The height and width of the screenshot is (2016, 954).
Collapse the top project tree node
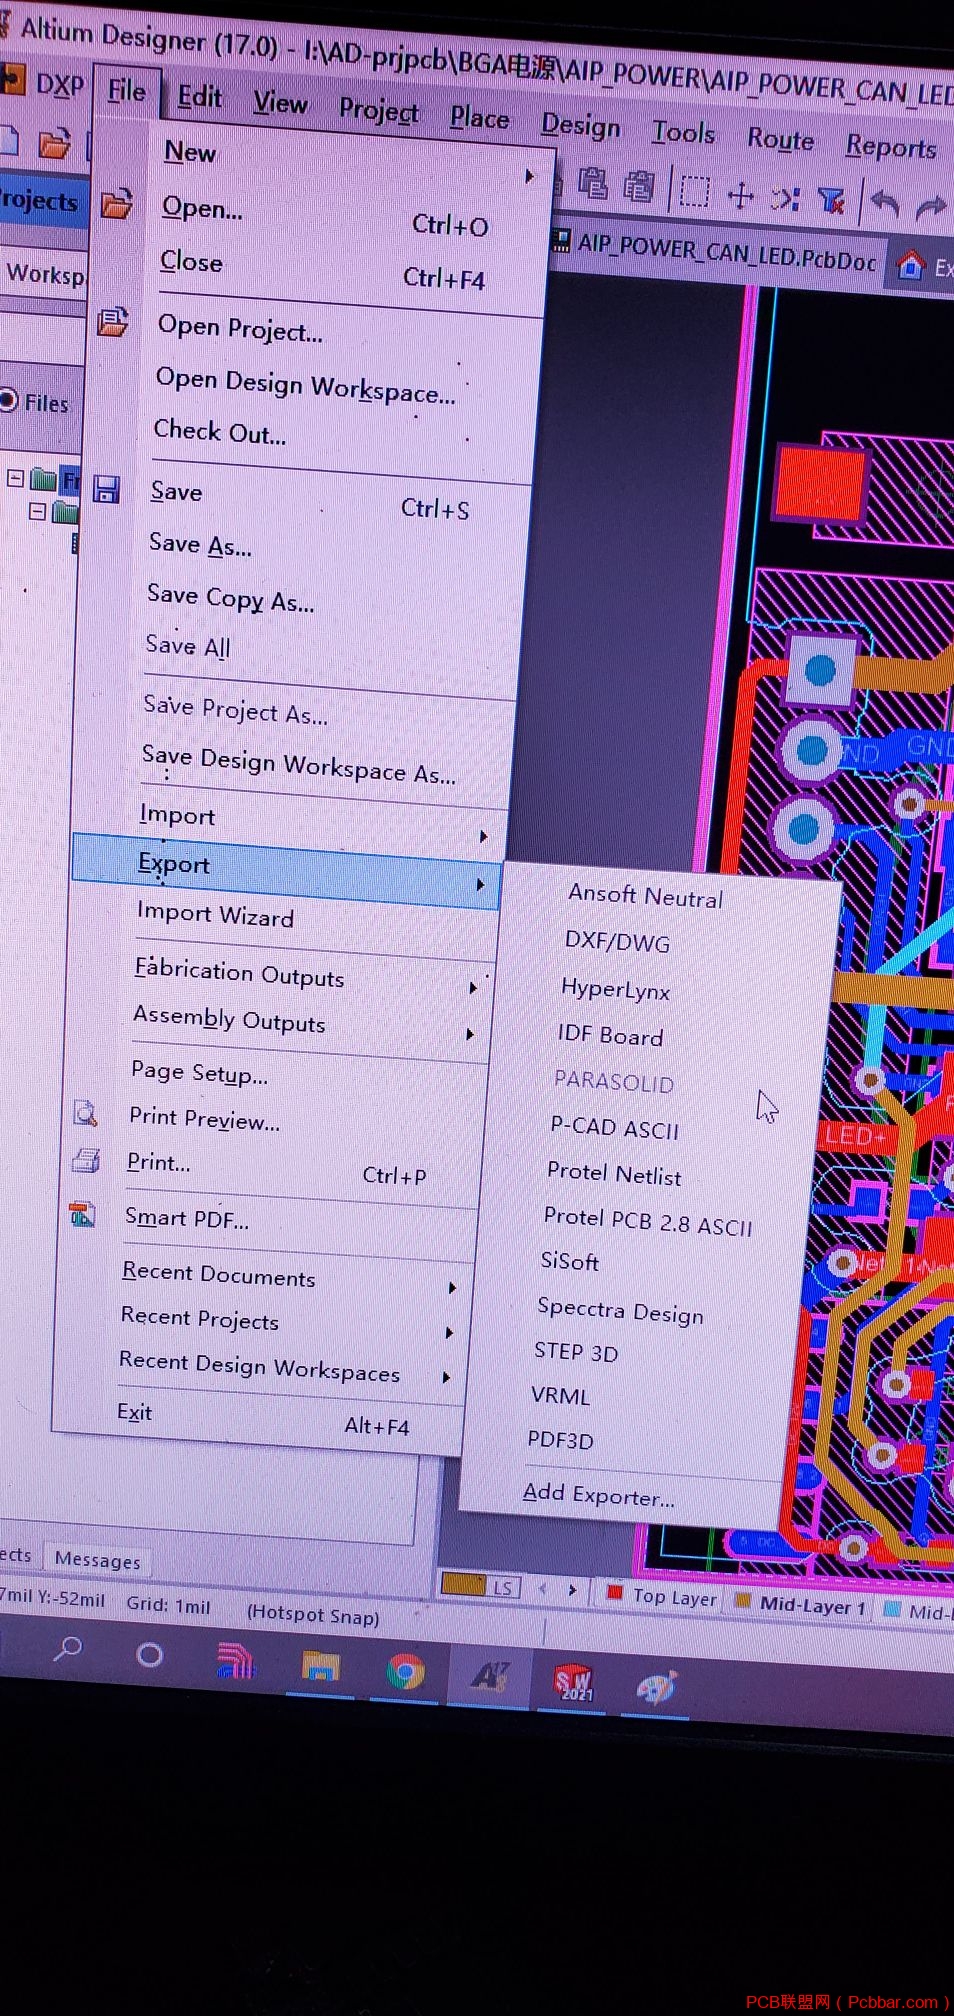(16, 477)
